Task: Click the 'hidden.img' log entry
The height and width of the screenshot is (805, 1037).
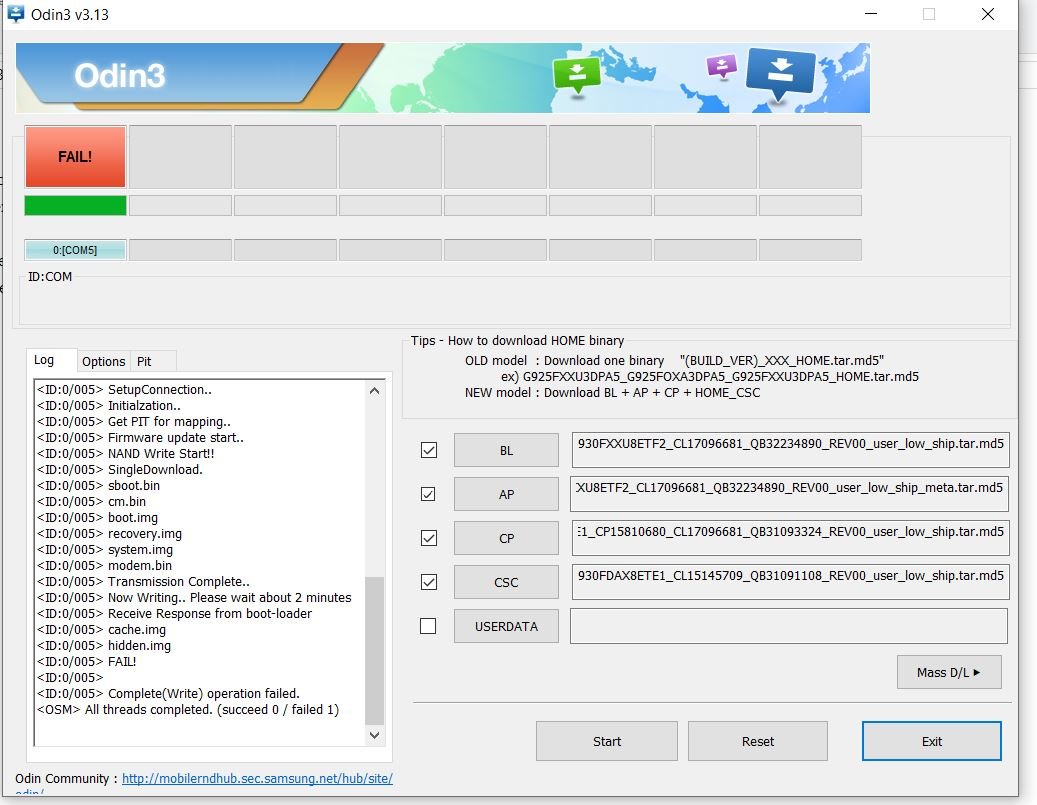Action: point(104,646)
